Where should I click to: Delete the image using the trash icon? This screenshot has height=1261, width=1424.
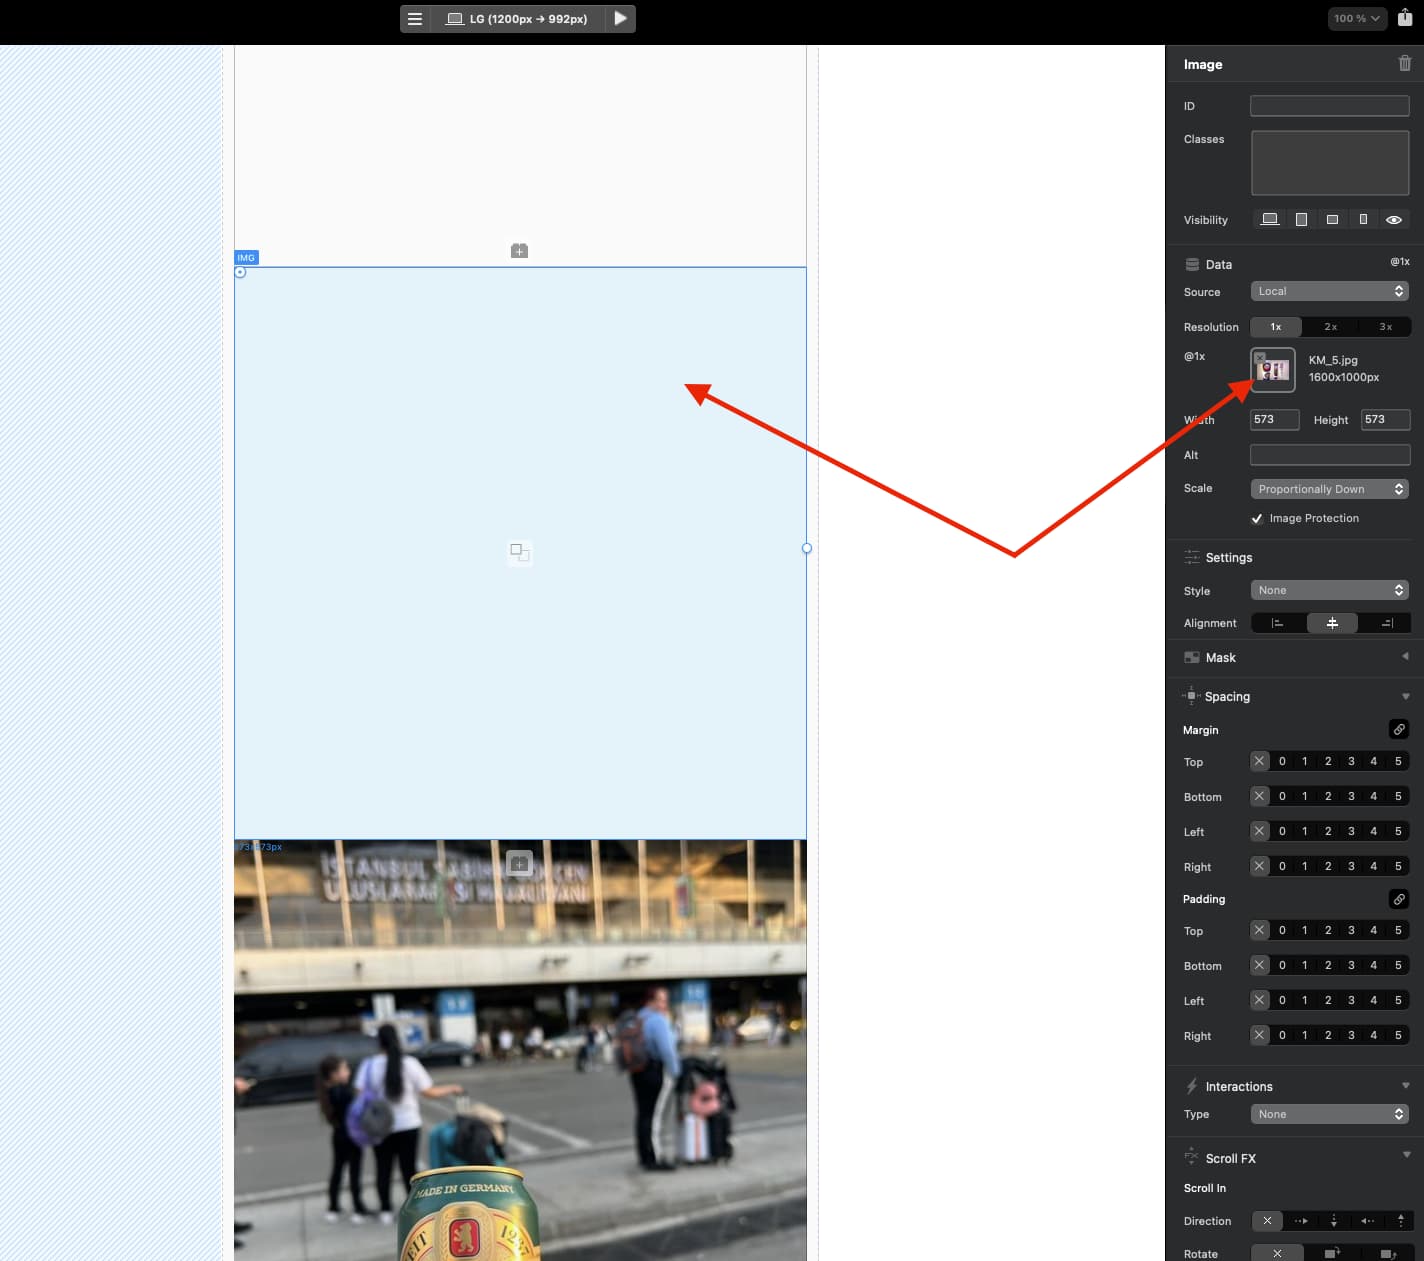[x=1404, y=64]
